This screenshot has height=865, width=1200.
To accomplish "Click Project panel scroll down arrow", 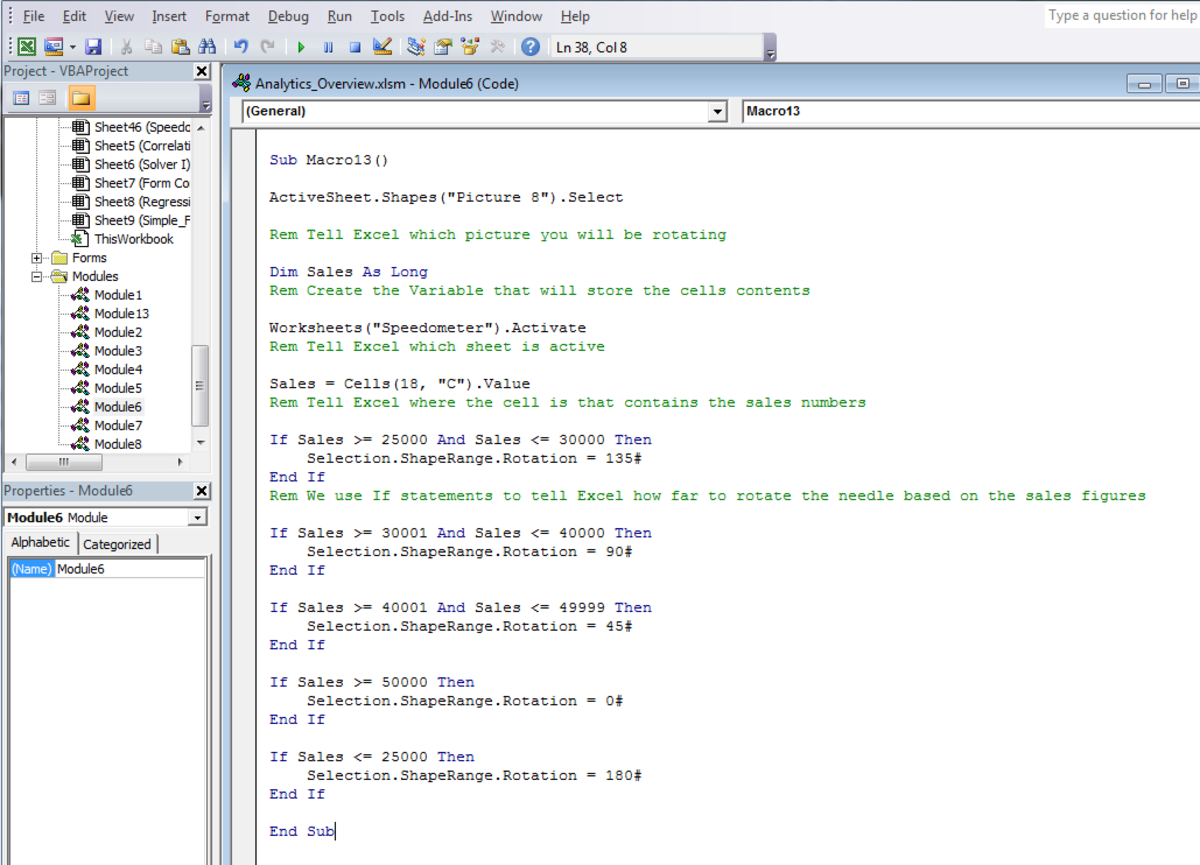I will click(200, 443).
